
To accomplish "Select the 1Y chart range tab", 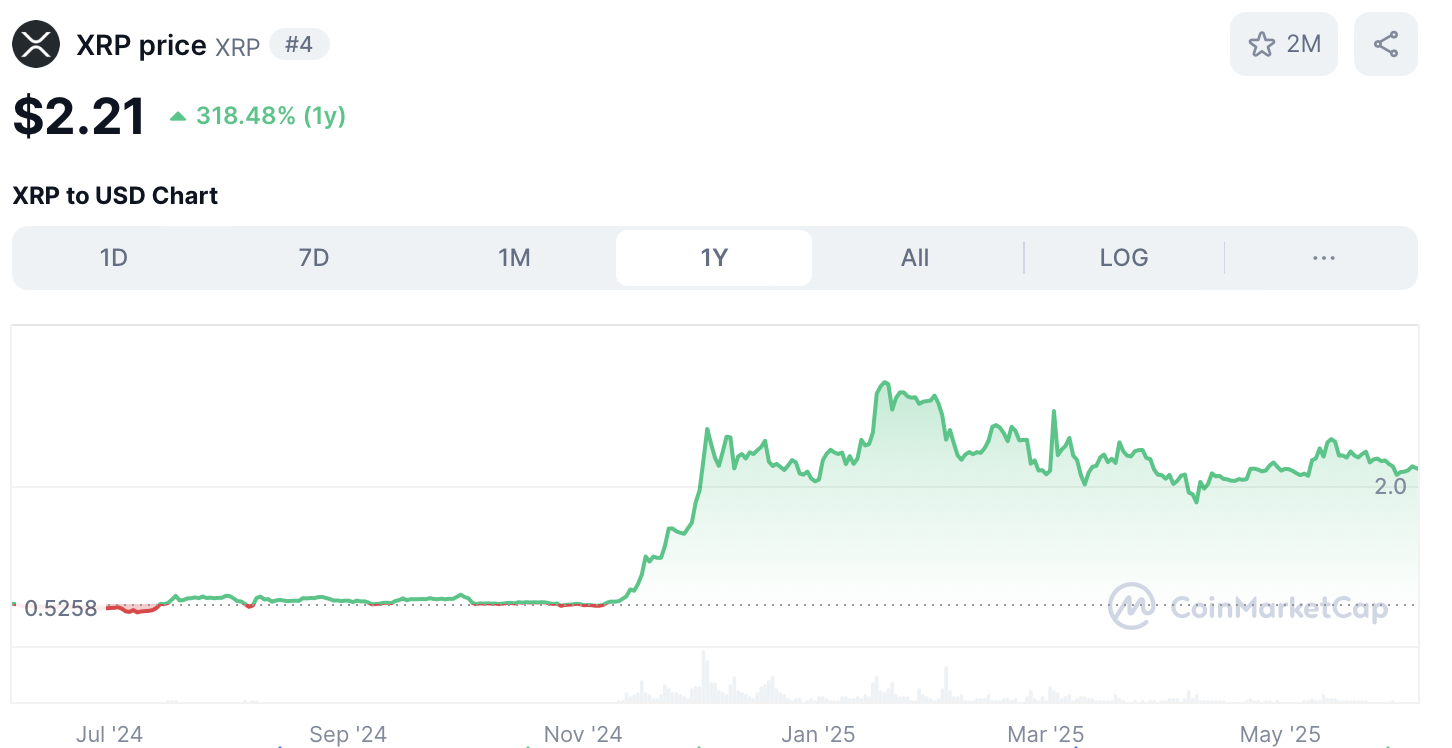I will click(714, 258).
